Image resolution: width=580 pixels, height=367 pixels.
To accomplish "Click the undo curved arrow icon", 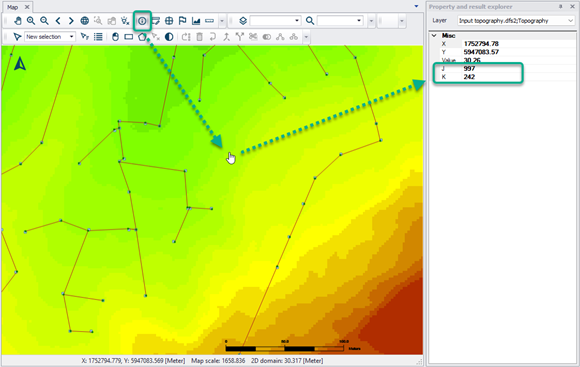I will point(213,37).
